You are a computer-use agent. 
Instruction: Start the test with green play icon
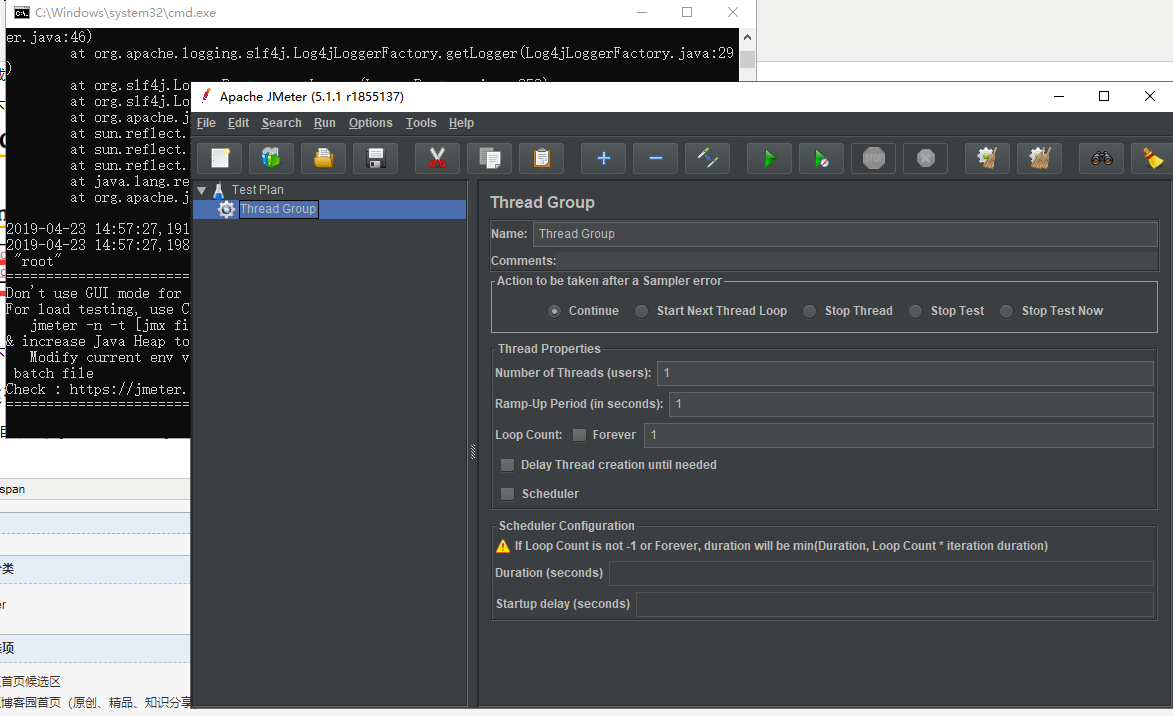(769, 159)
